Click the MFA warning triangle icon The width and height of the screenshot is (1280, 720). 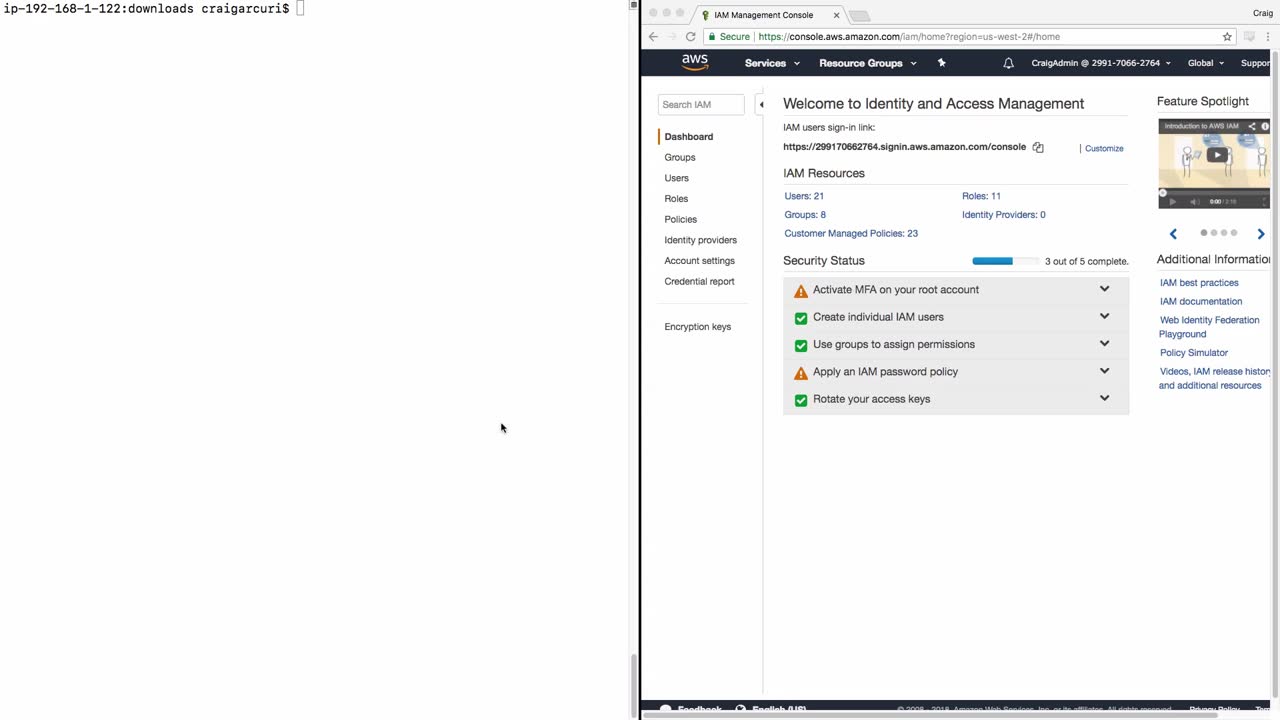click(801, 291)
